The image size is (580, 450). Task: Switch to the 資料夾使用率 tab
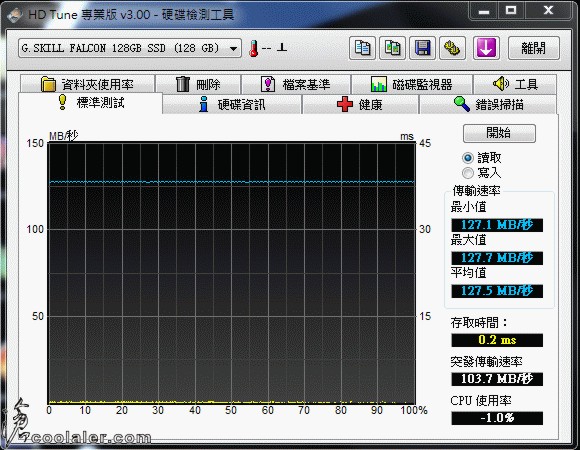[87, 84]
